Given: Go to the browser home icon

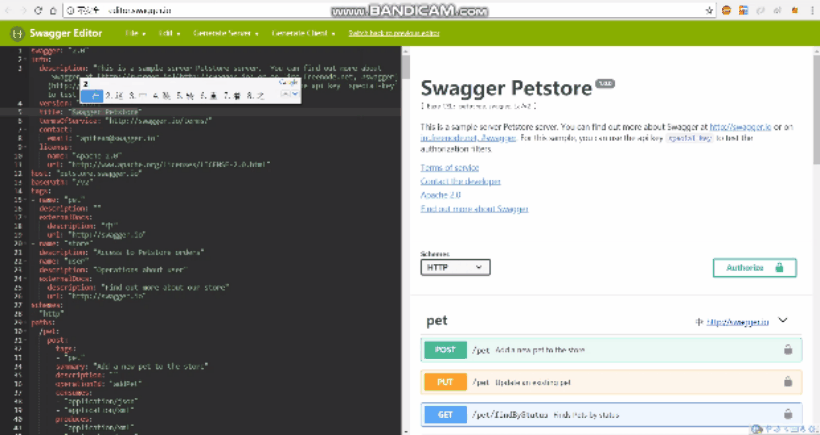Looking at the screenshot, I should (x=53, y=10).
